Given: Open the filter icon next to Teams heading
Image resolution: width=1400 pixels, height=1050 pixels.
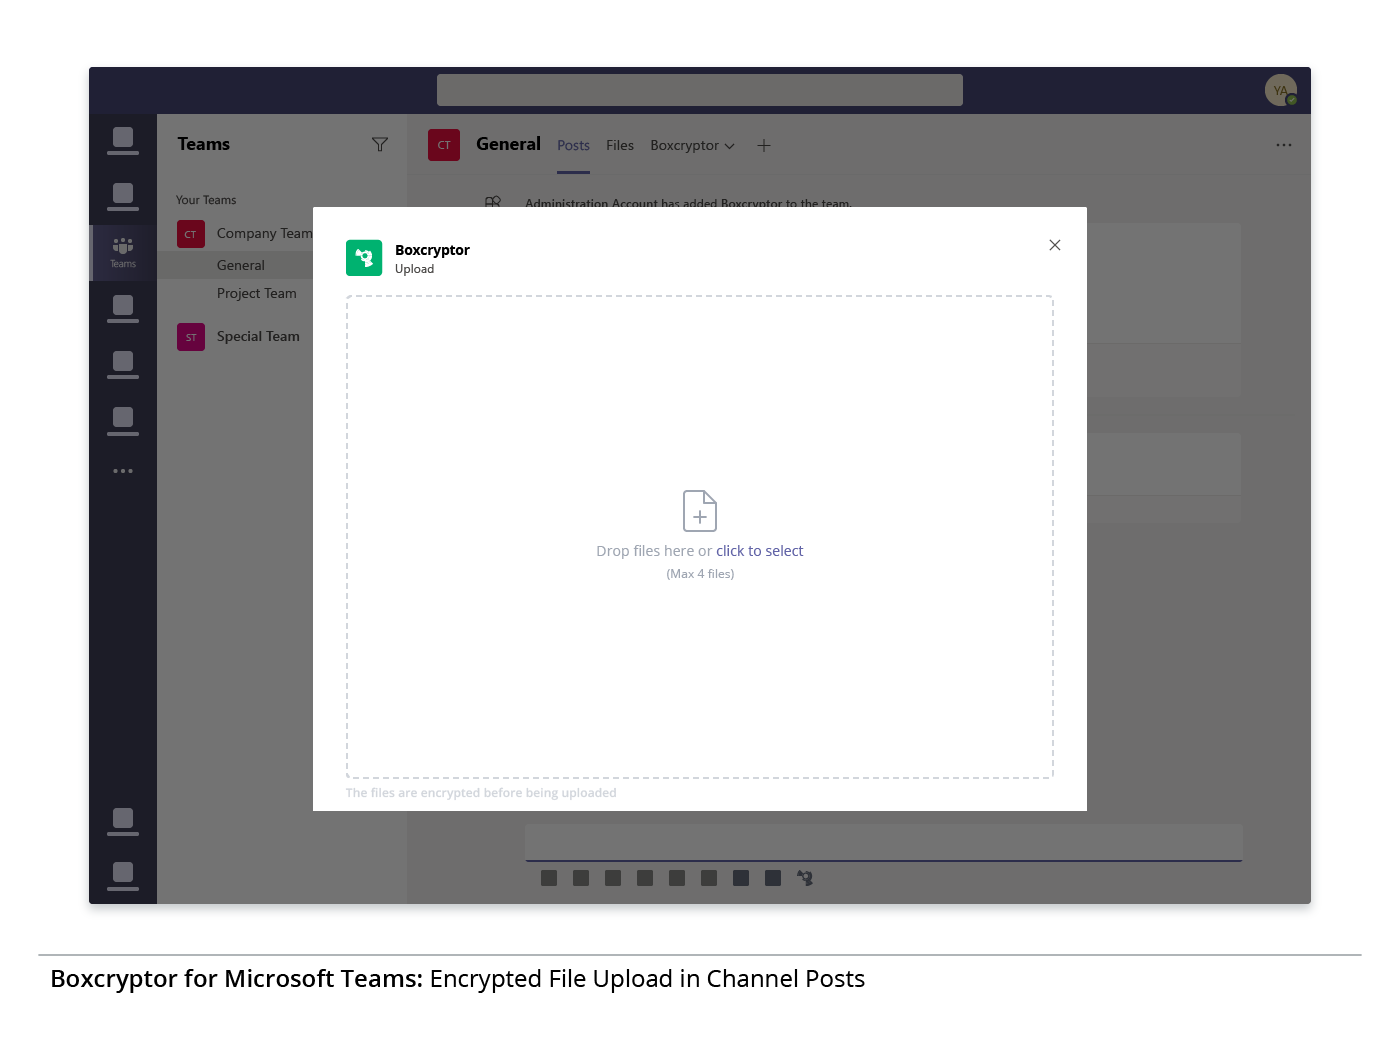Looking at the screenshot, I should [x=380, y=145].
